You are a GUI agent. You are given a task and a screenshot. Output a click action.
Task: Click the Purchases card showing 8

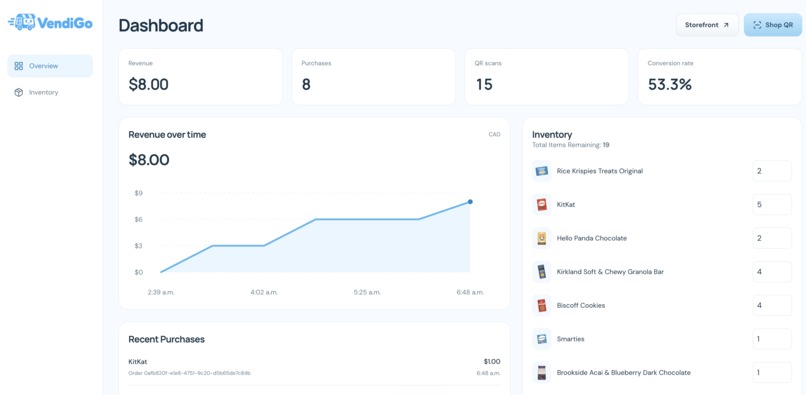tap(374, 77)
